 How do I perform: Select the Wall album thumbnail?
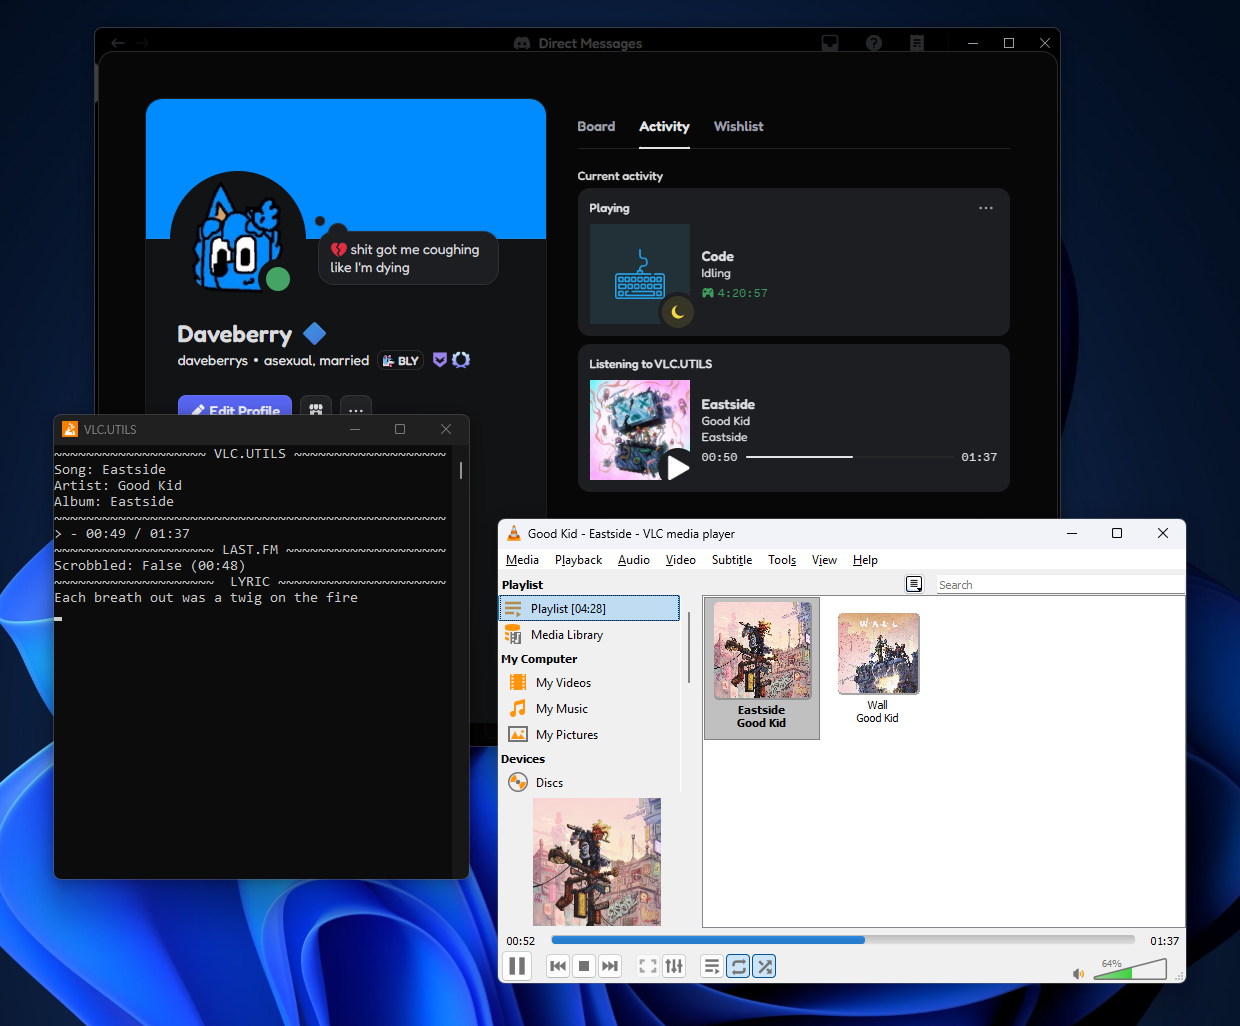pyautogui.click(x=878, y=668)
